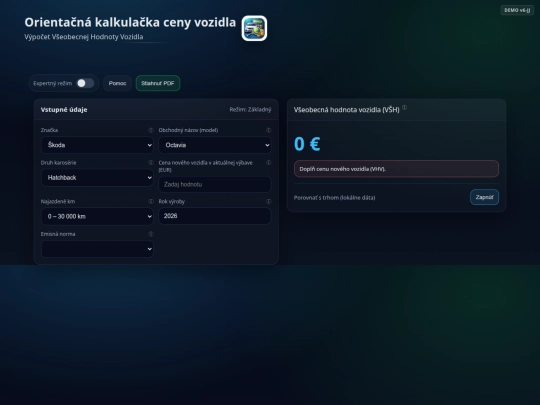The height and width of the screenshot is (405, 540).
Task: Click the car calculator app logo icon
Action: click(x=254, y=28)
